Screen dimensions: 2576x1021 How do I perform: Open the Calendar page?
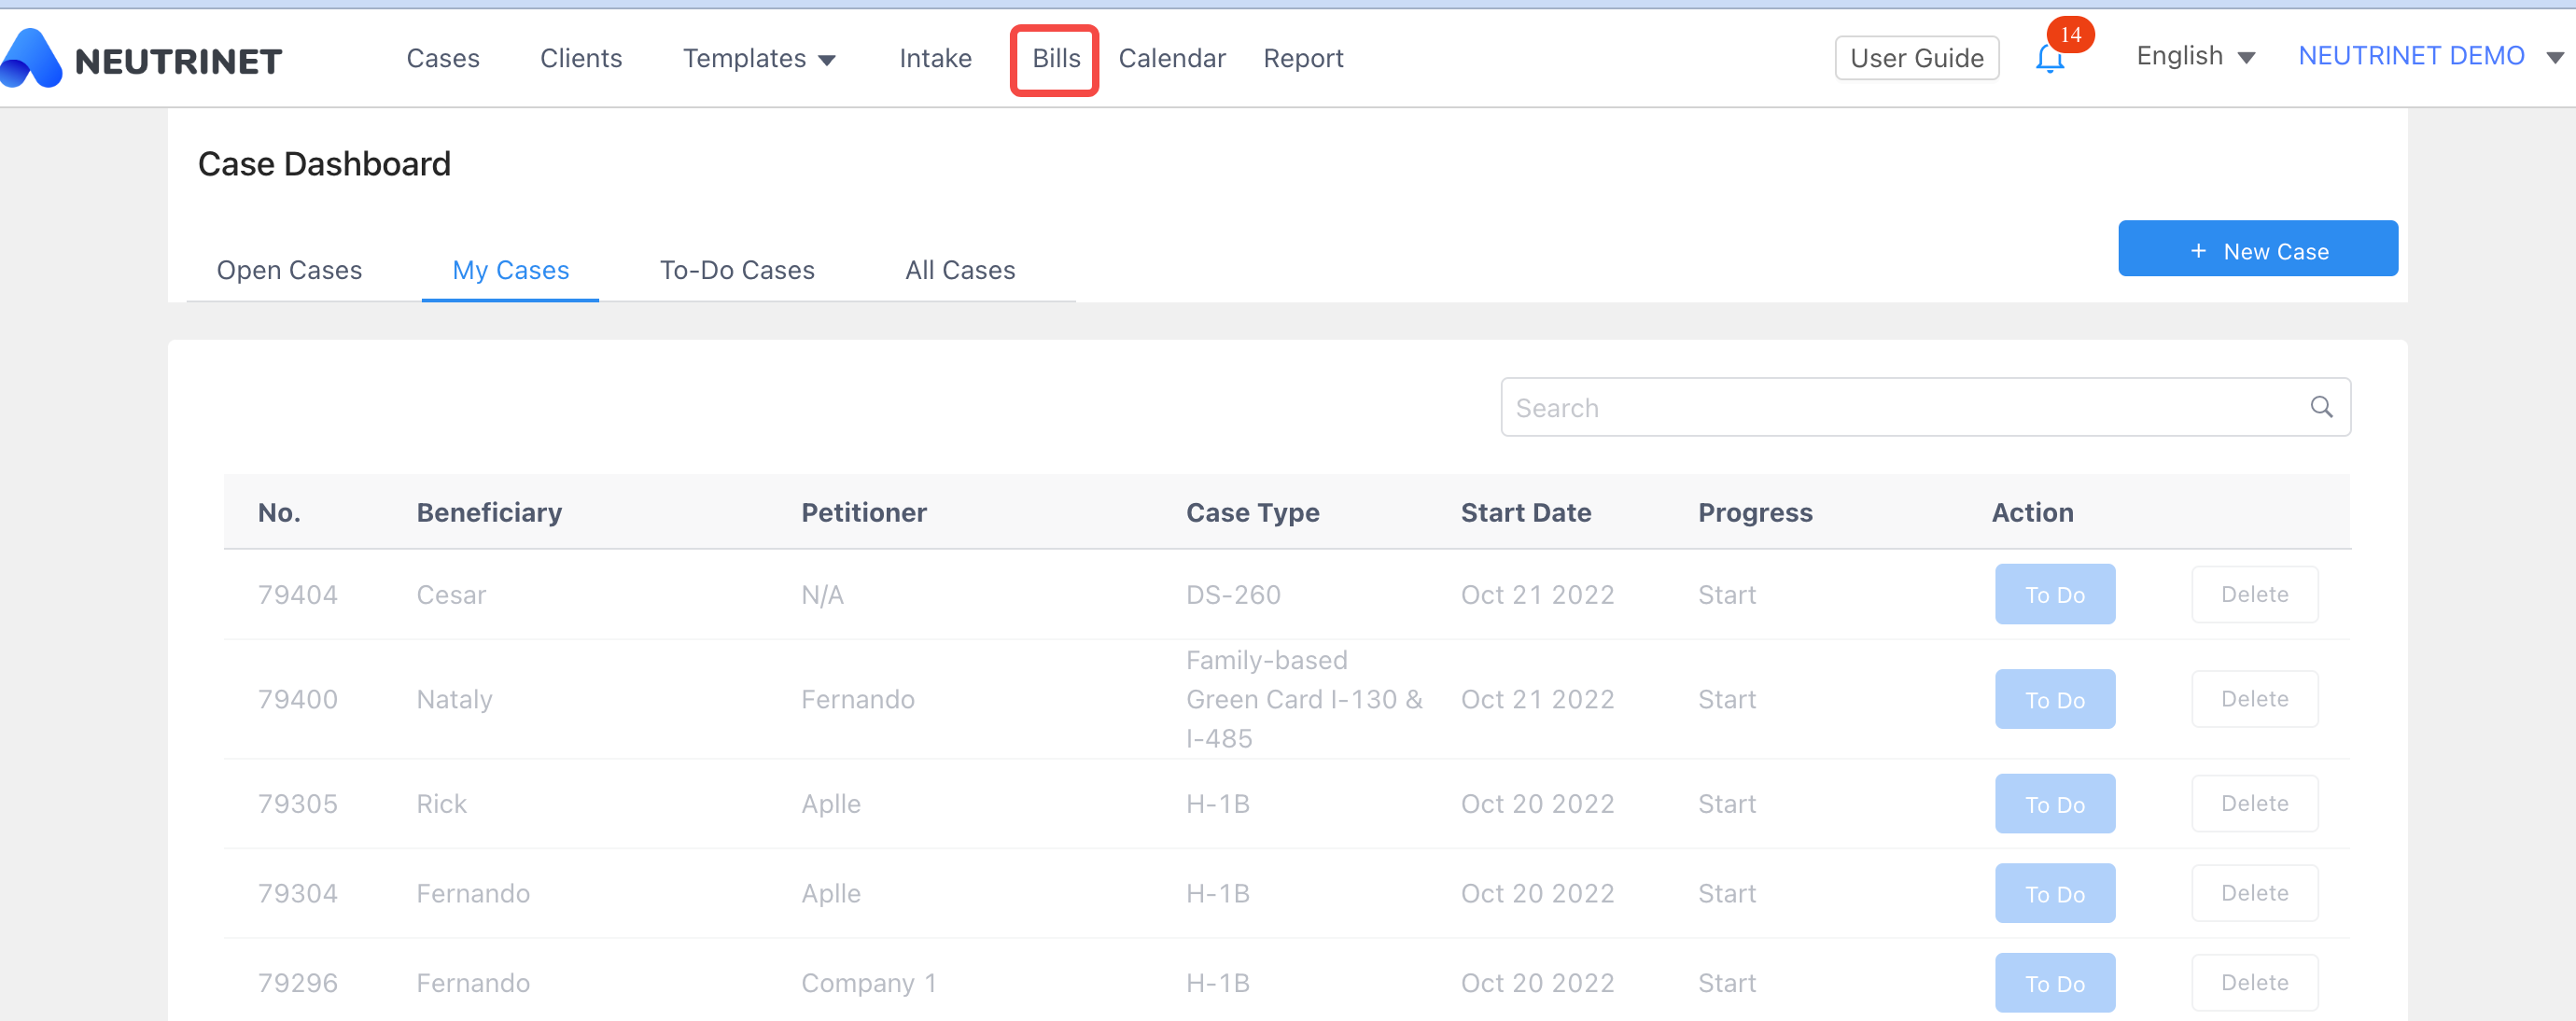tap(1172, 58)
